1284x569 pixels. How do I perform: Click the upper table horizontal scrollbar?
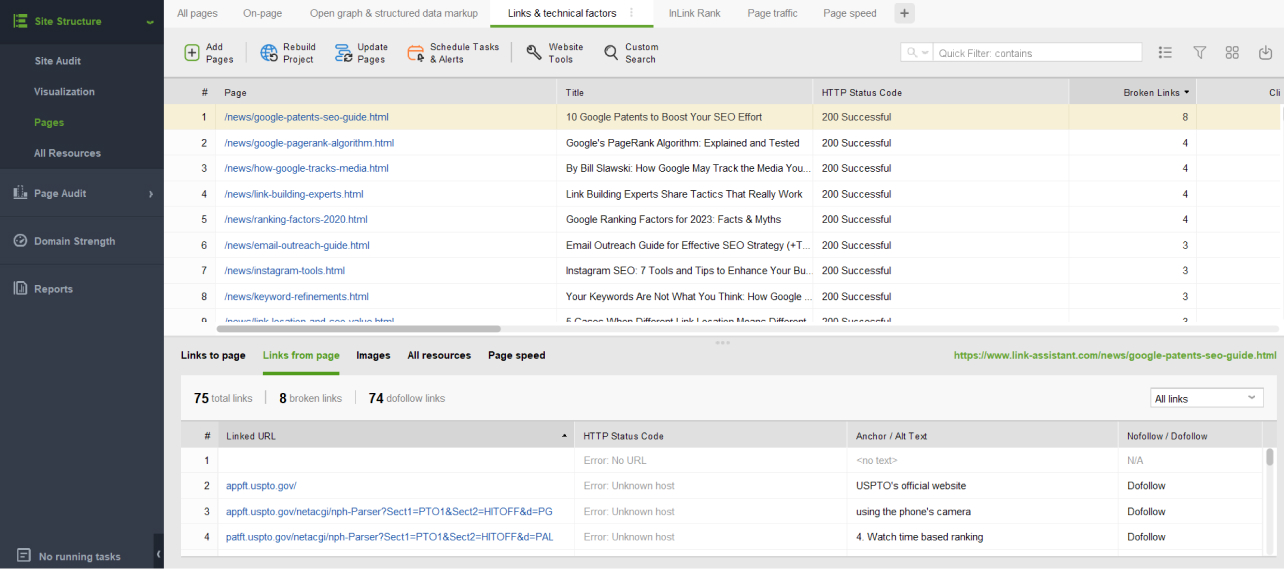(358, 328)
